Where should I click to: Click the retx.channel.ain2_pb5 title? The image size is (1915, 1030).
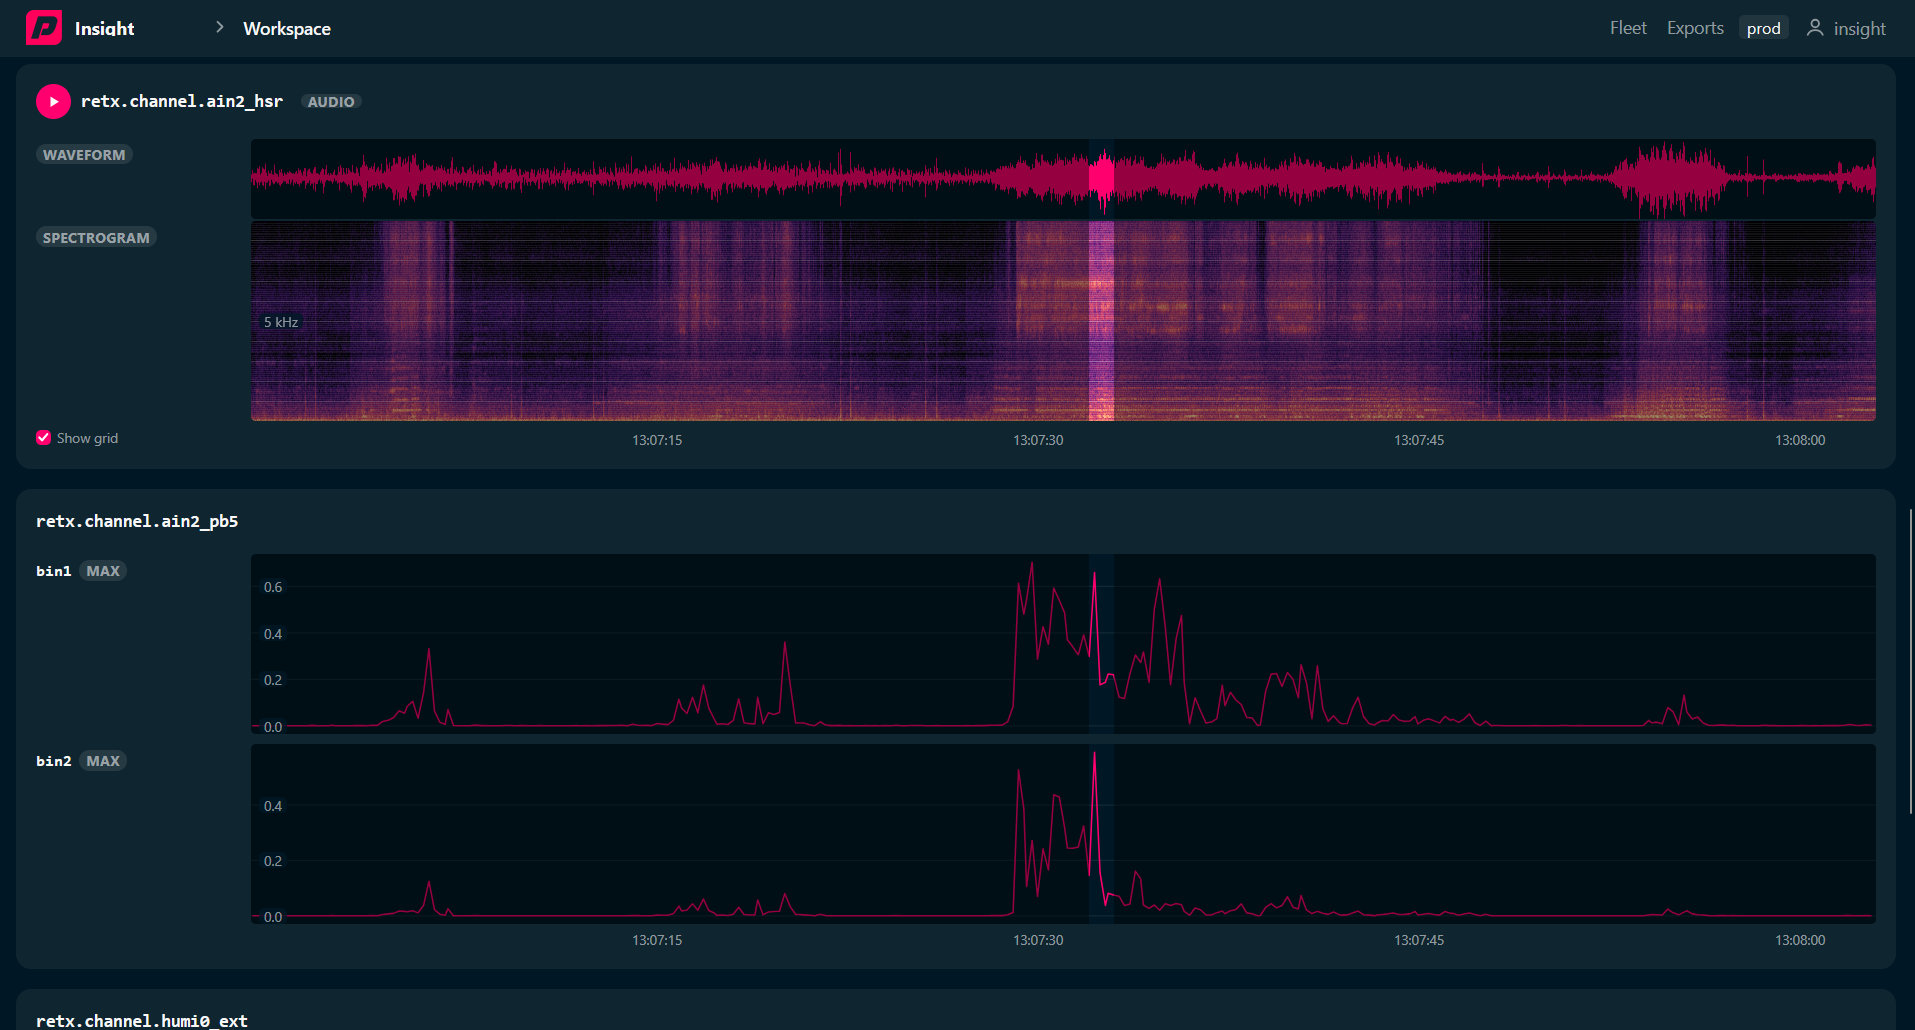point(137,521)
